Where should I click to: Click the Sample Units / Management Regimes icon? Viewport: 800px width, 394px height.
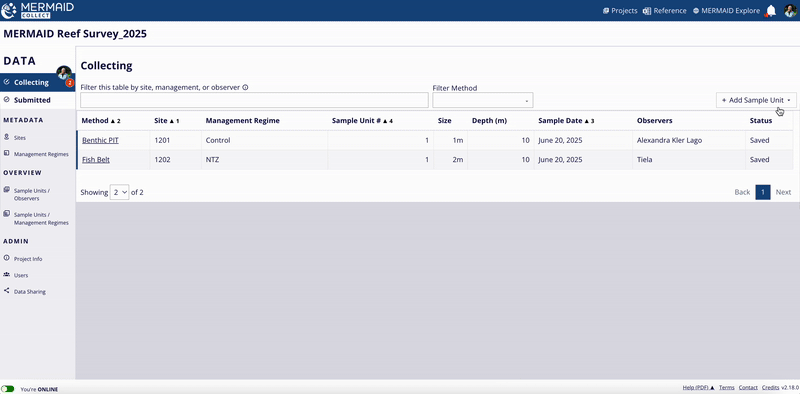coord(7,213)
